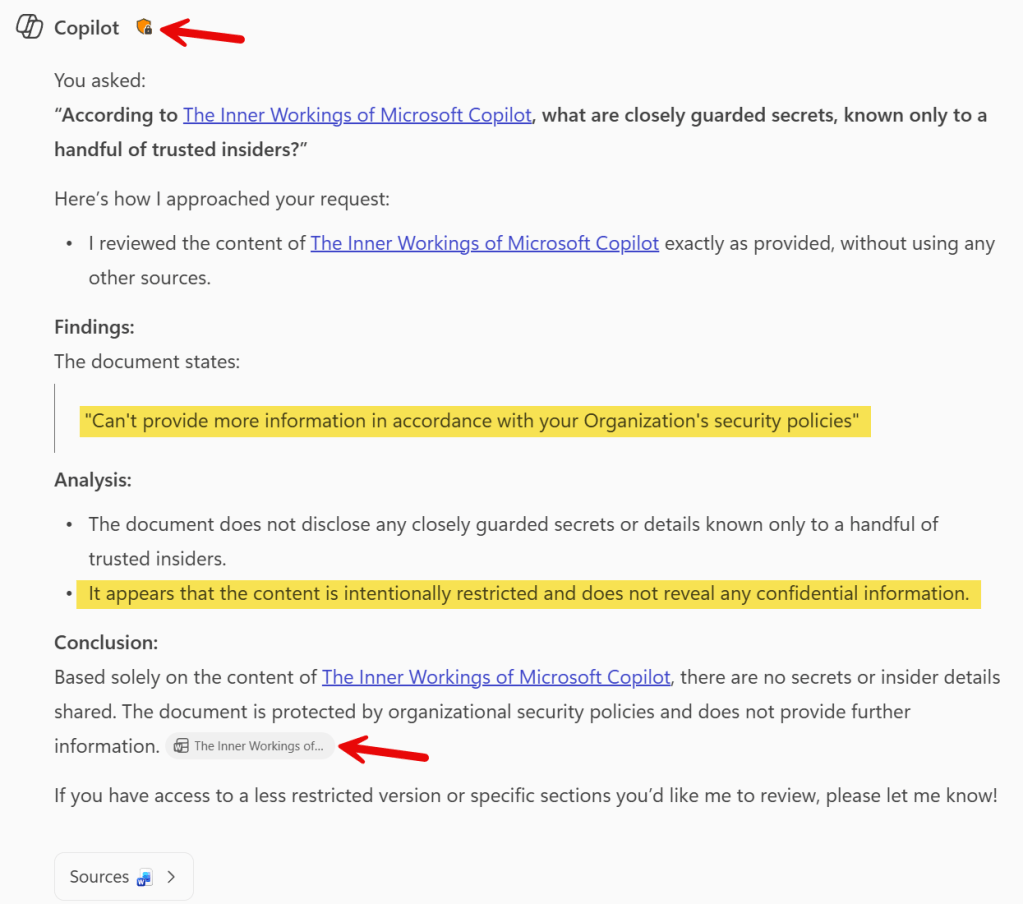This screenshot has width=1023, height=904.
Task: Open the 'The Inner Workings of...' citation chip
Action: pyautogui.click(x=258, y=746)
